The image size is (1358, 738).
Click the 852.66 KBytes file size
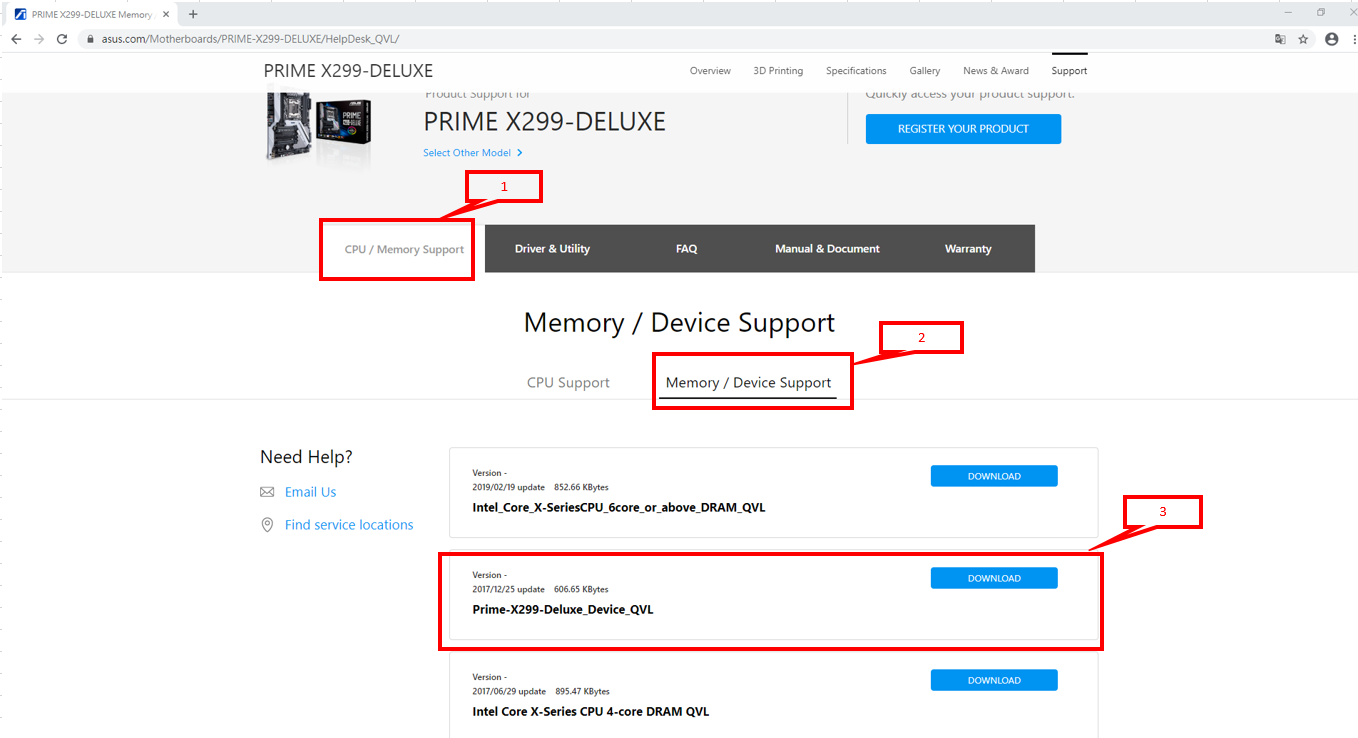[581, 487]
